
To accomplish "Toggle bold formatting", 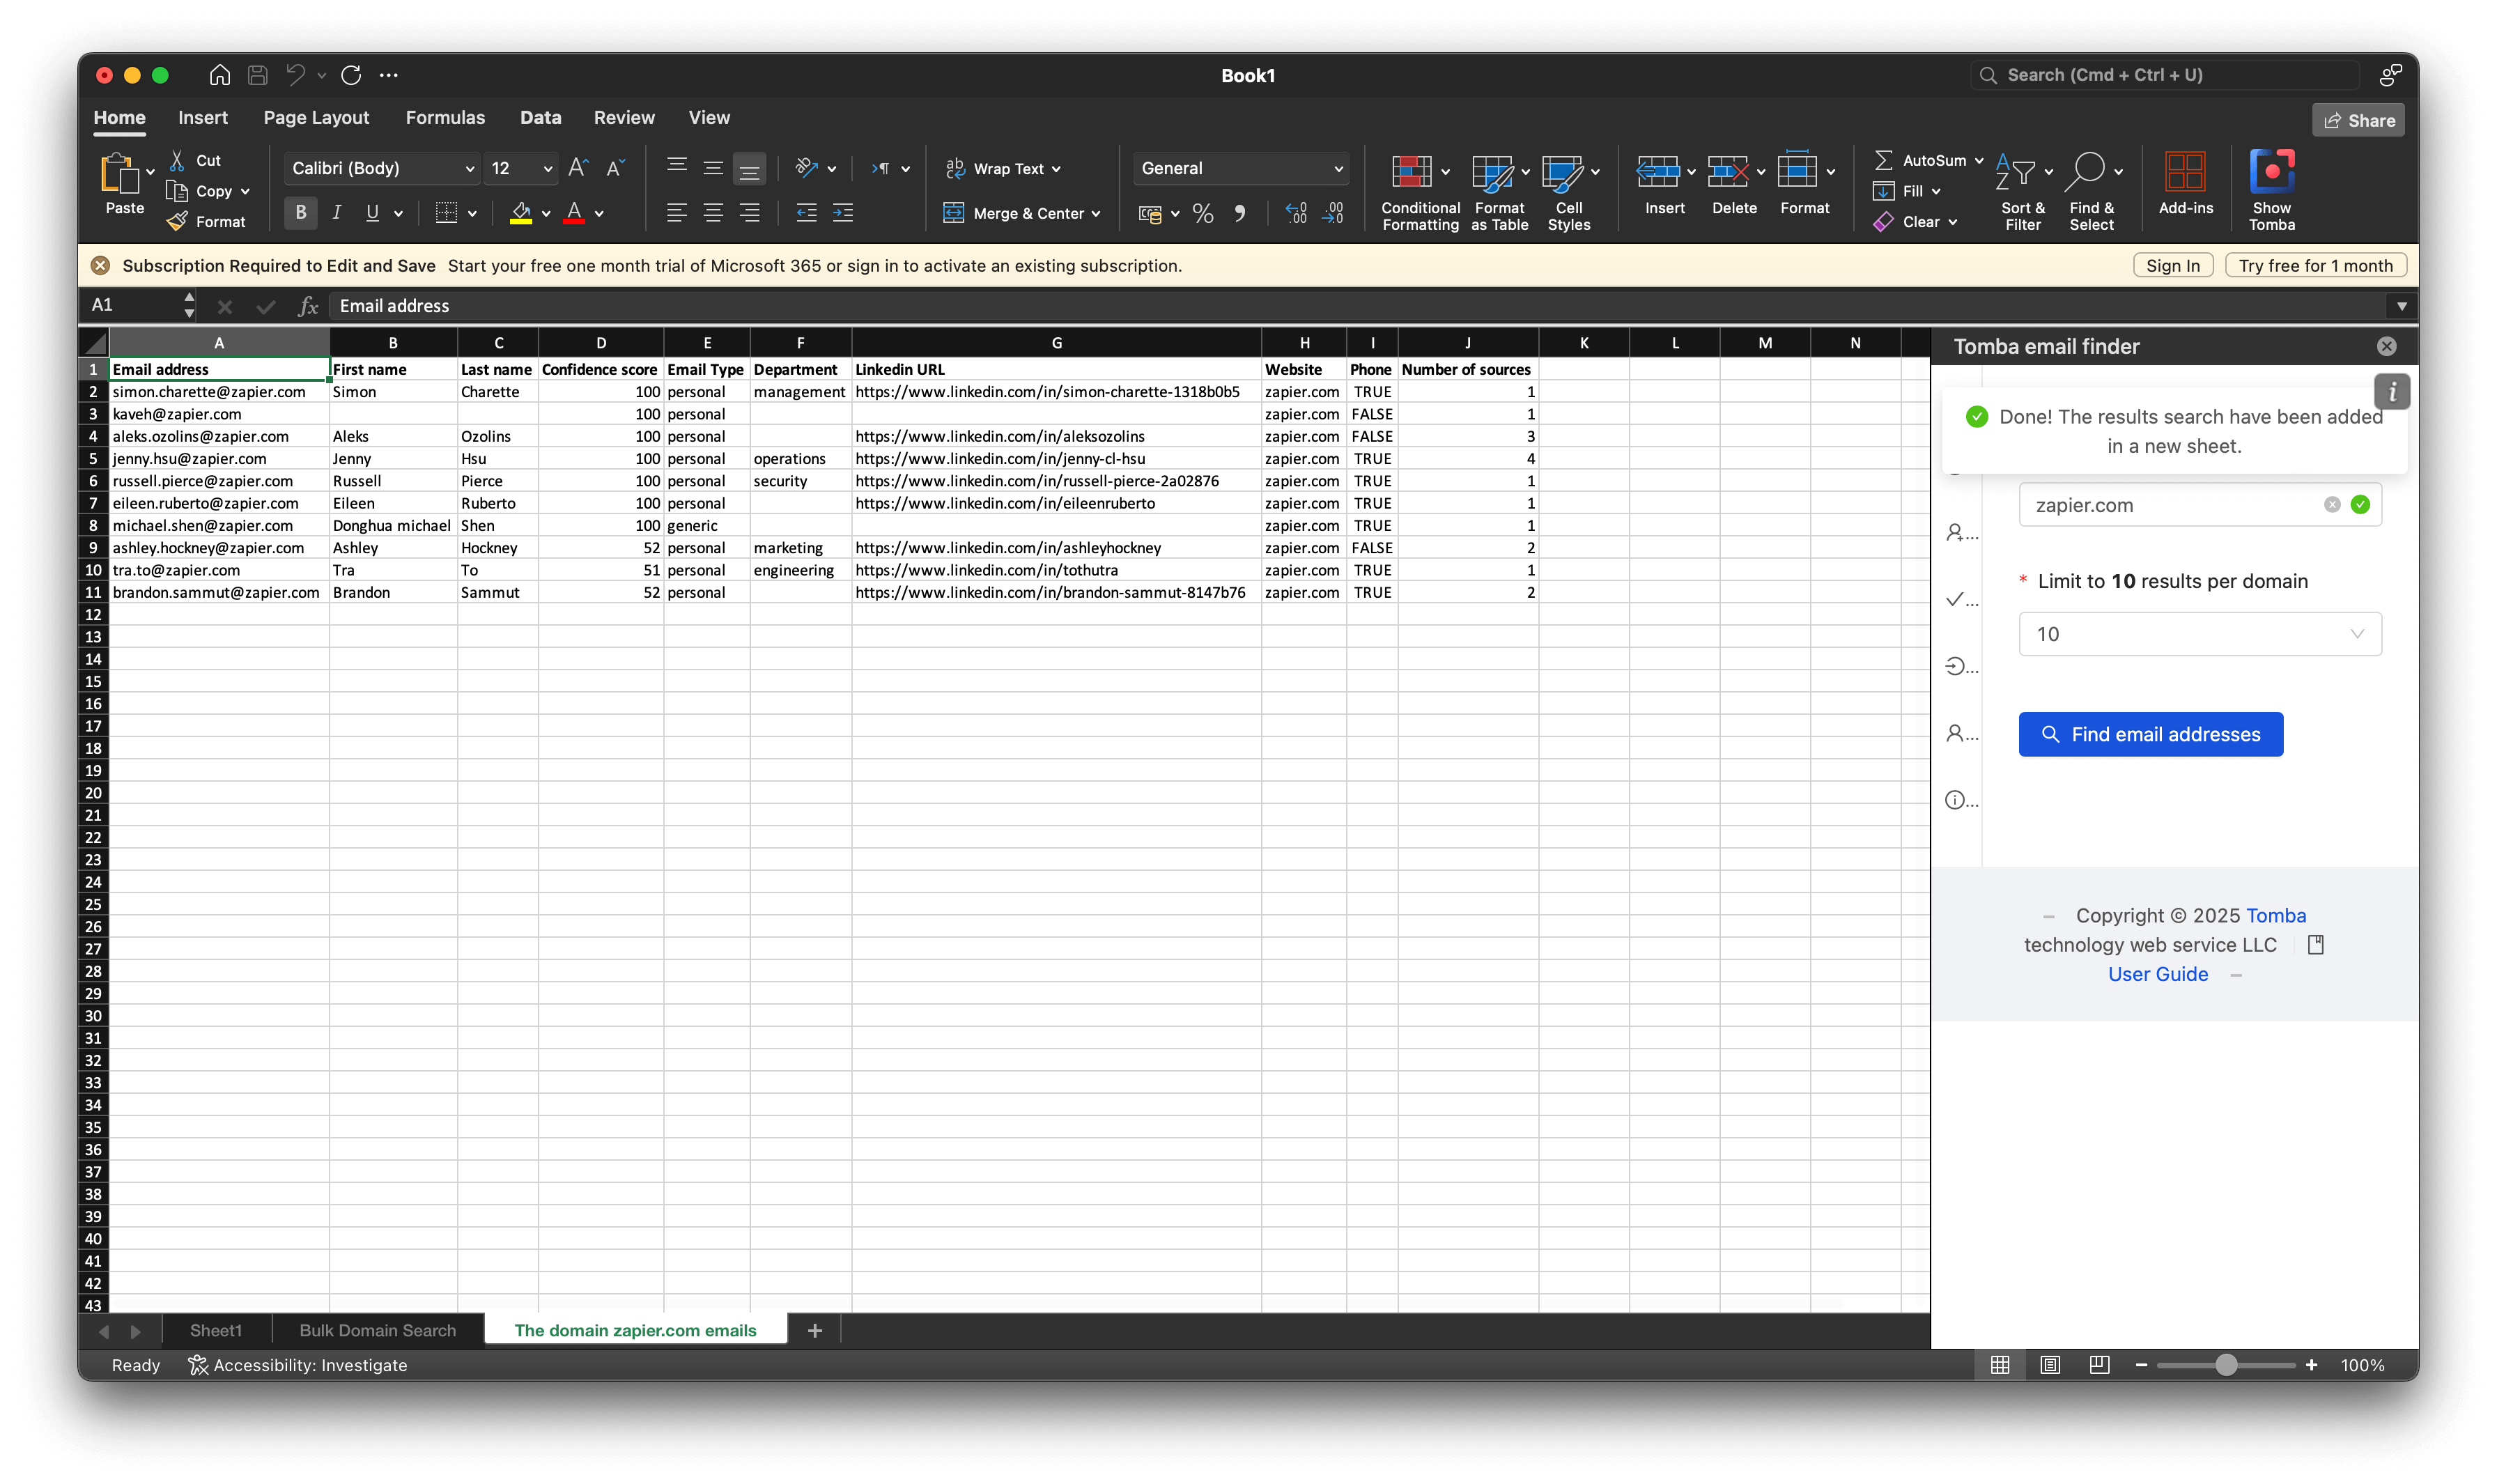I will coord(300,213).
